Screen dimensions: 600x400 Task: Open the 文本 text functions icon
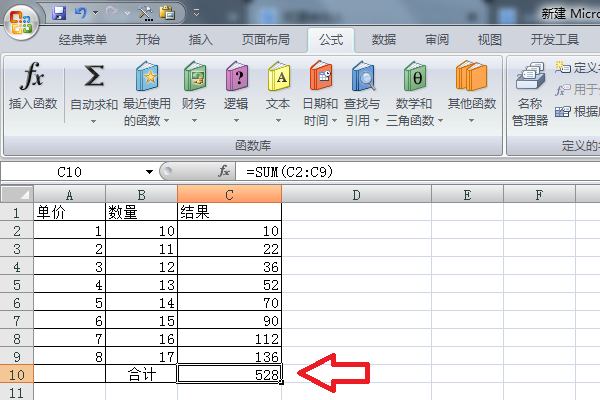pos(278,78)
